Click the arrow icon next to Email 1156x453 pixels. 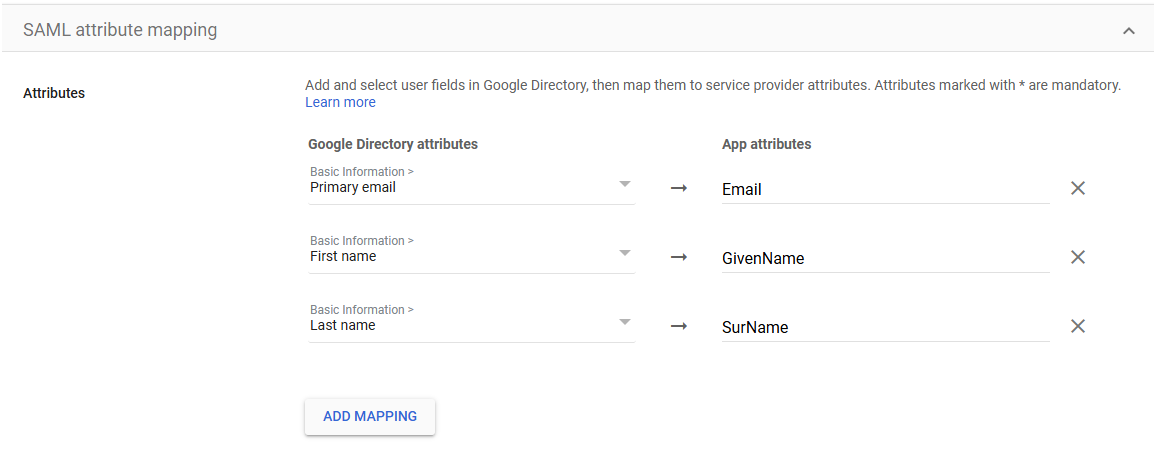[678, 188]
